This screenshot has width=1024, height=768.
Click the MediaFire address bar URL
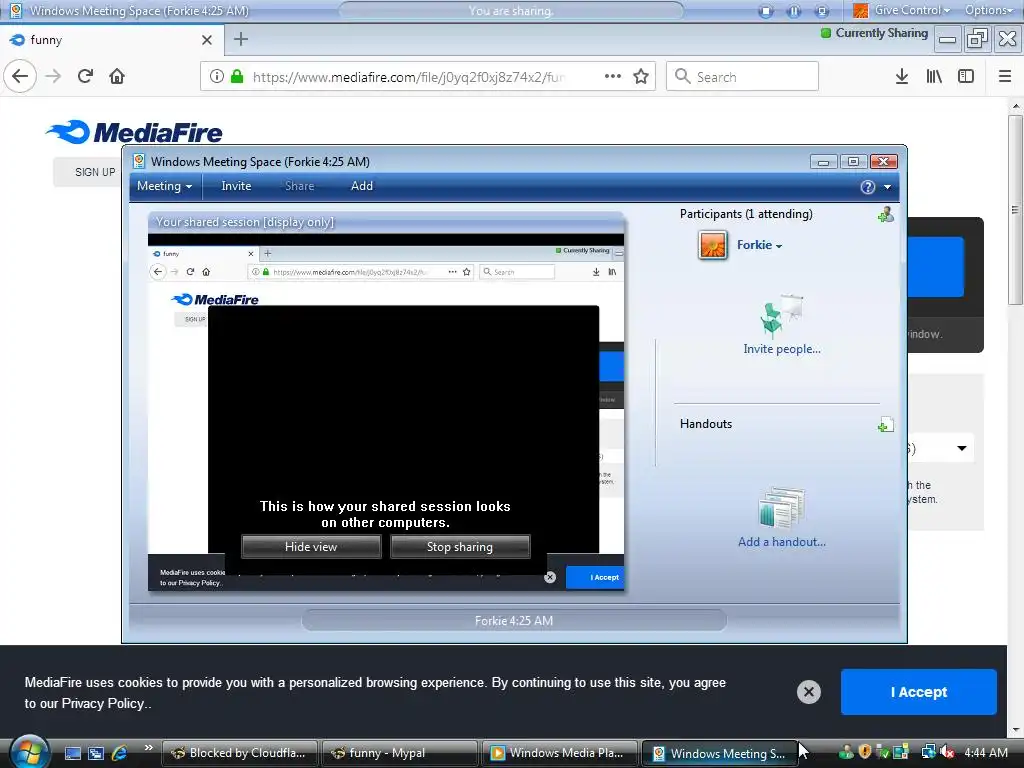(x=408, y=77)
